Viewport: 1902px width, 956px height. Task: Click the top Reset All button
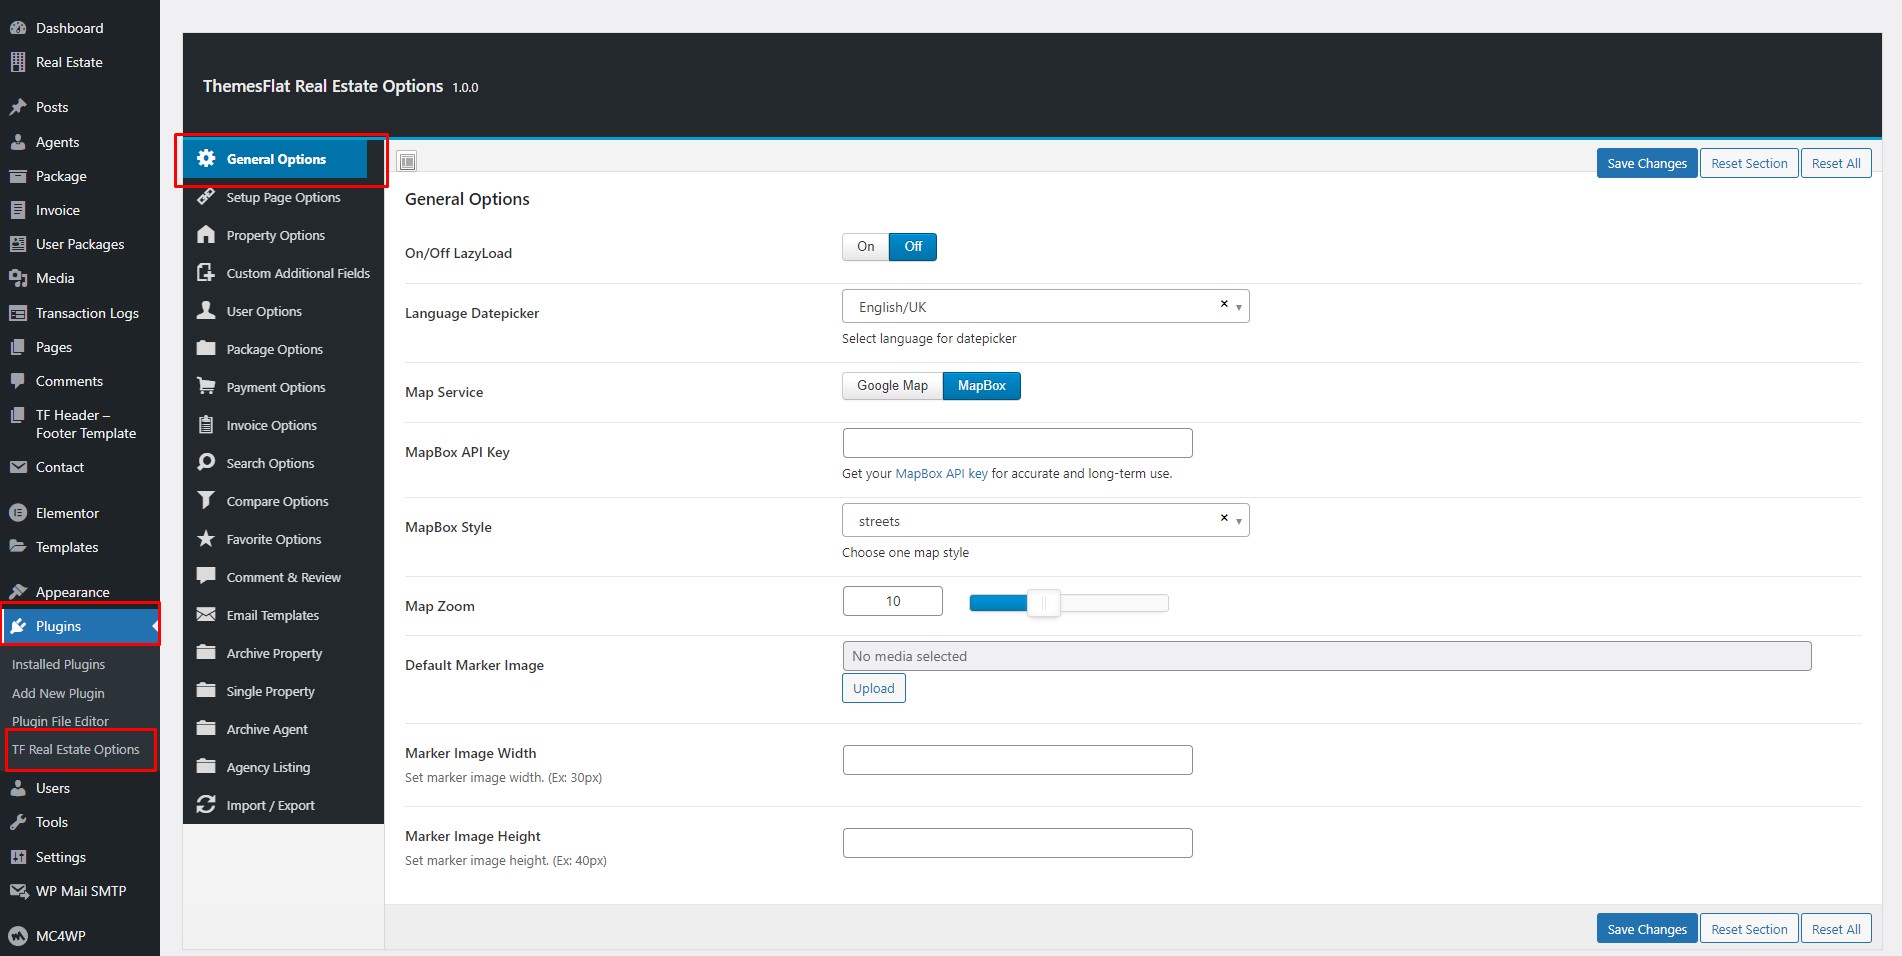pyautogui.click(x=1836, y=163)
